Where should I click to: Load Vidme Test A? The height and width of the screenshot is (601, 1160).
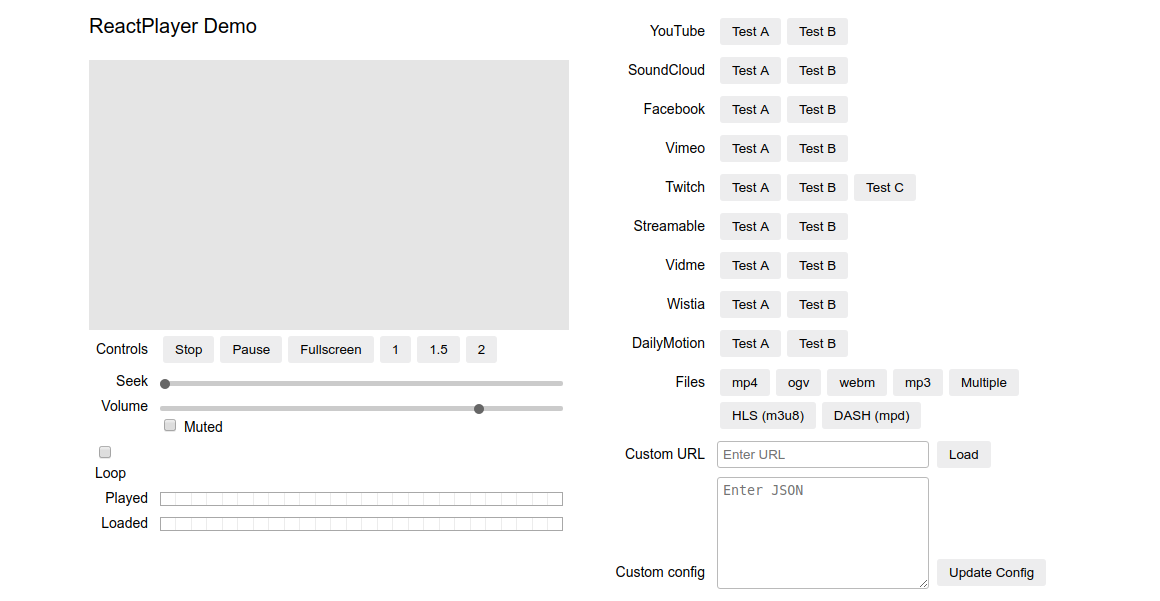pos(750,266)
